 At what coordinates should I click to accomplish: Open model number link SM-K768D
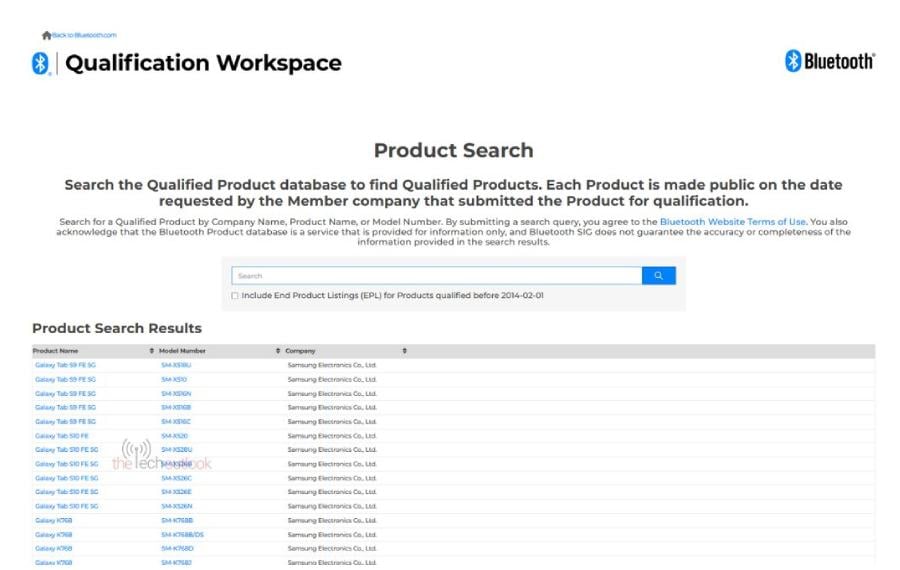pos(177,549)
